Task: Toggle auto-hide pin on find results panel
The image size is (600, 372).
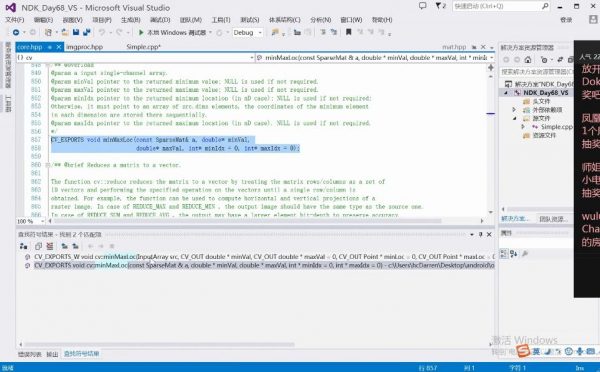Action: [x=480, y=234]
